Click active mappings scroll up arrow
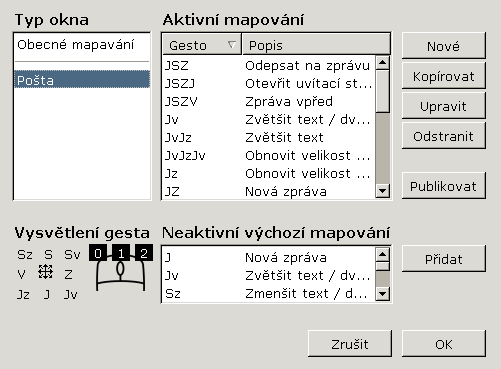 coord(382,63)
